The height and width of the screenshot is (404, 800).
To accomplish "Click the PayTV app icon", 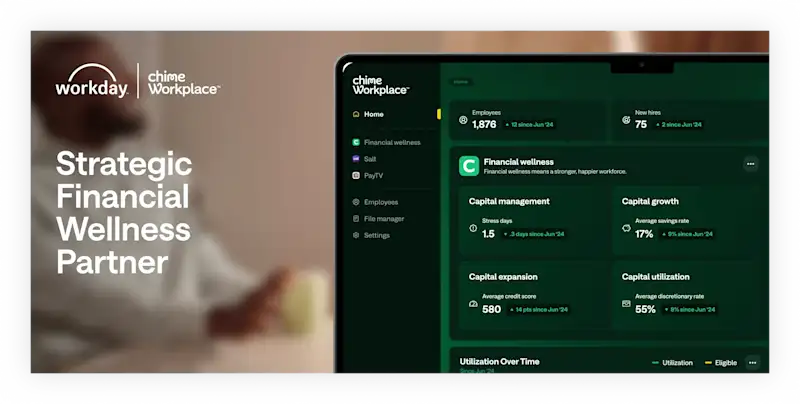I will click(356, 175).
